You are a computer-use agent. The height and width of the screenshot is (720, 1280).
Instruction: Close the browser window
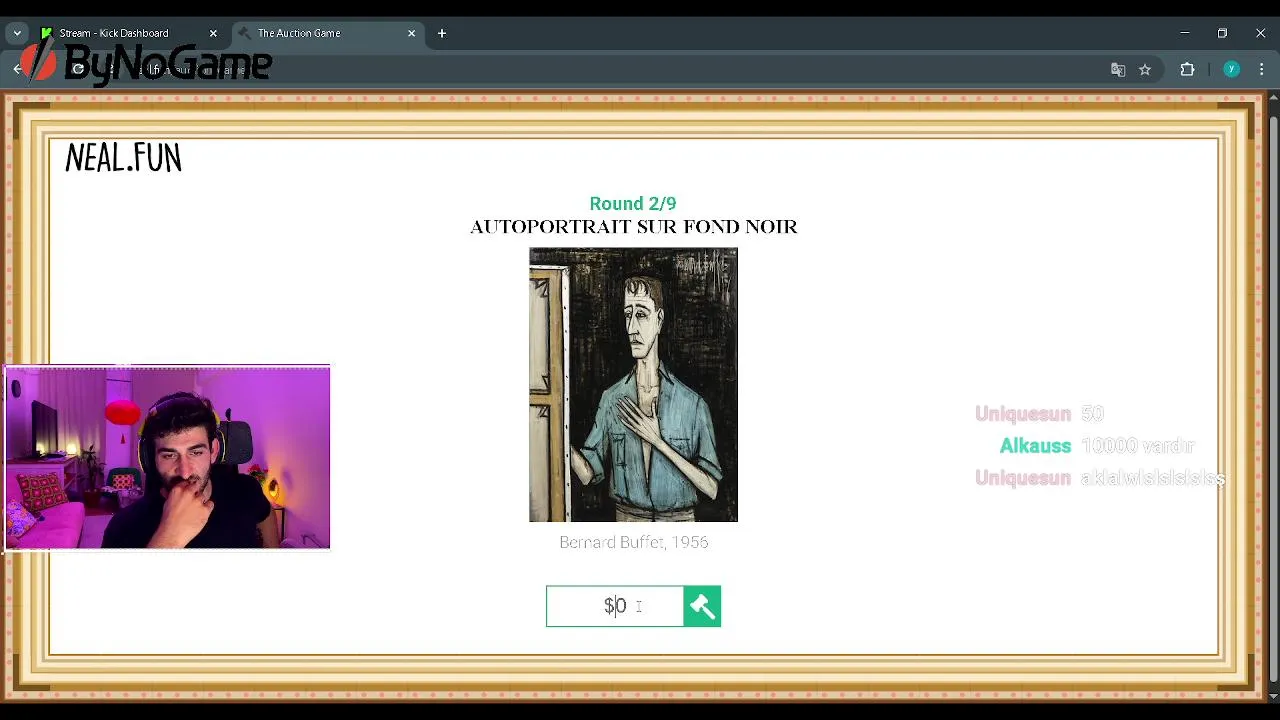[1260, 33]
